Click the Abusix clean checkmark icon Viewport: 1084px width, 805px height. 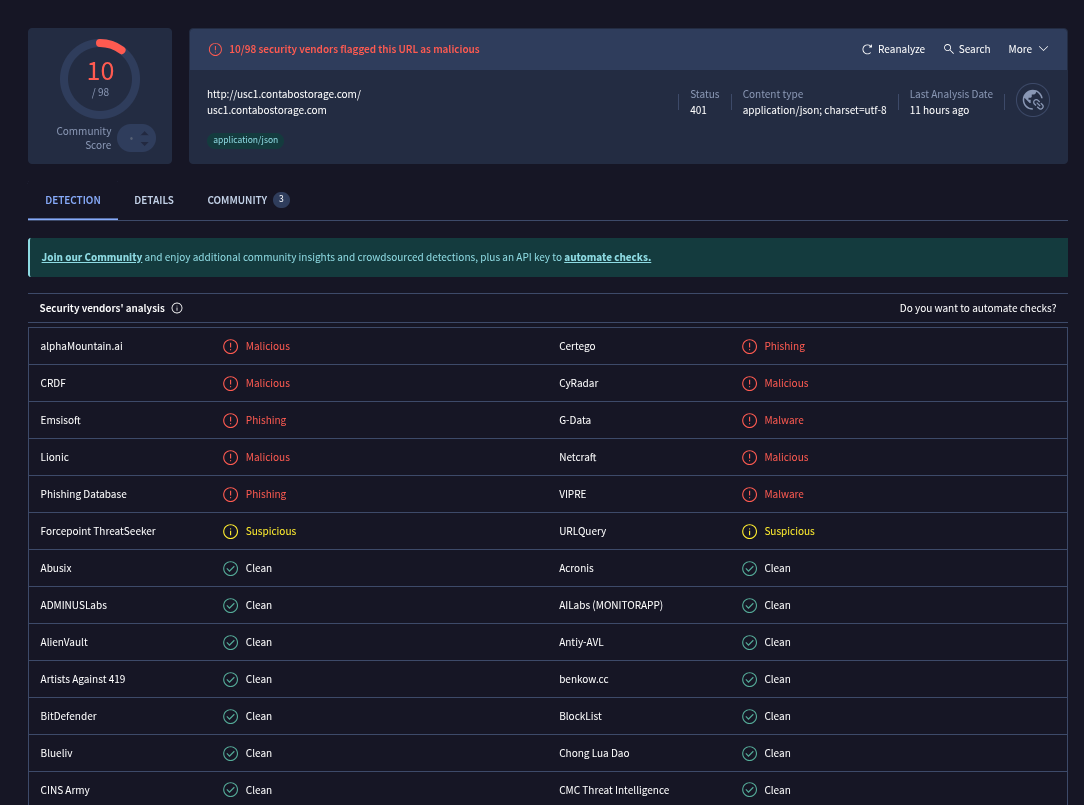[230, 568]
